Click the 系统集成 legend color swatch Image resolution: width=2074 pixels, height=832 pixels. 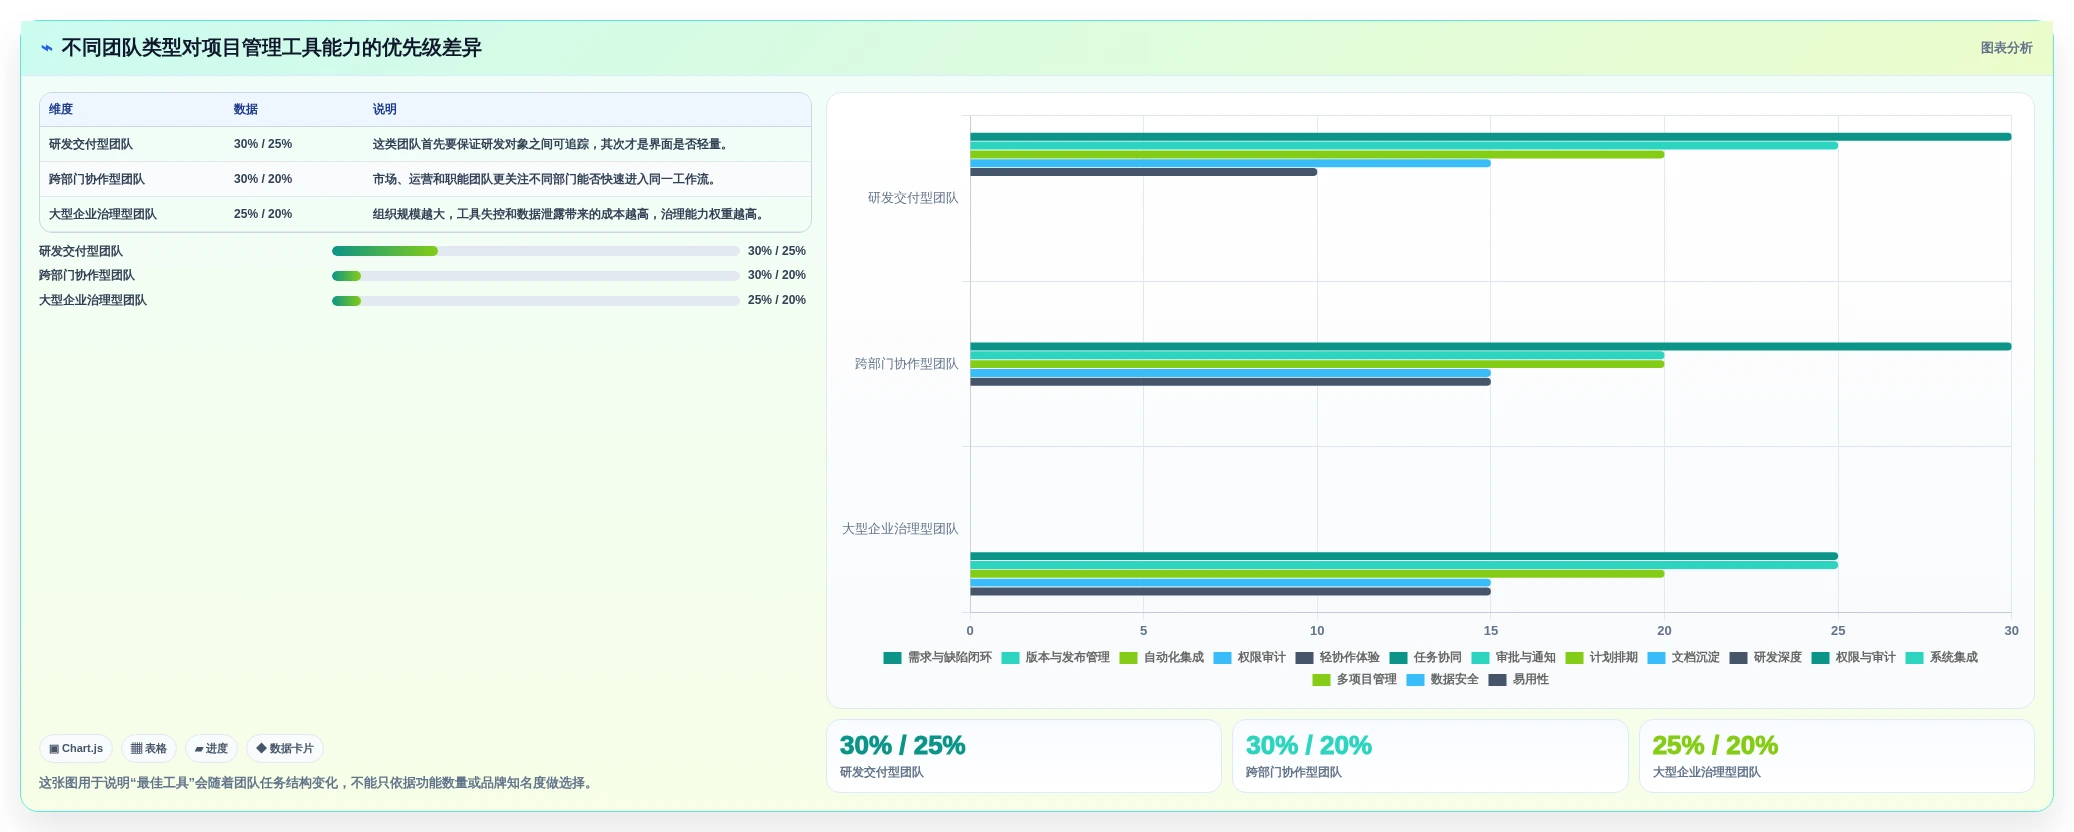[1914, 658]
